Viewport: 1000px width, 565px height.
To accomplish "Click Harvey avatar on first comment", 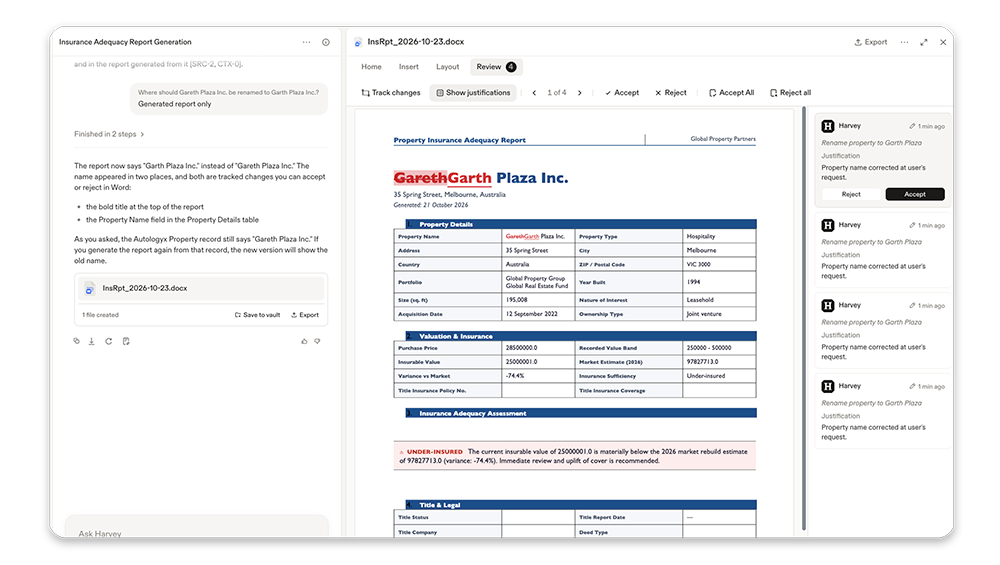I will [828, 126].
